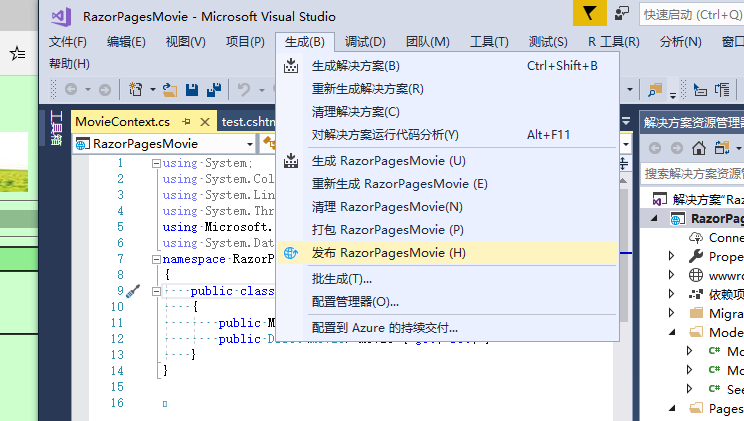Select 发布 RazorPagesMovie menu item
The height and width of the screenshot is (421, 744).
388,253
